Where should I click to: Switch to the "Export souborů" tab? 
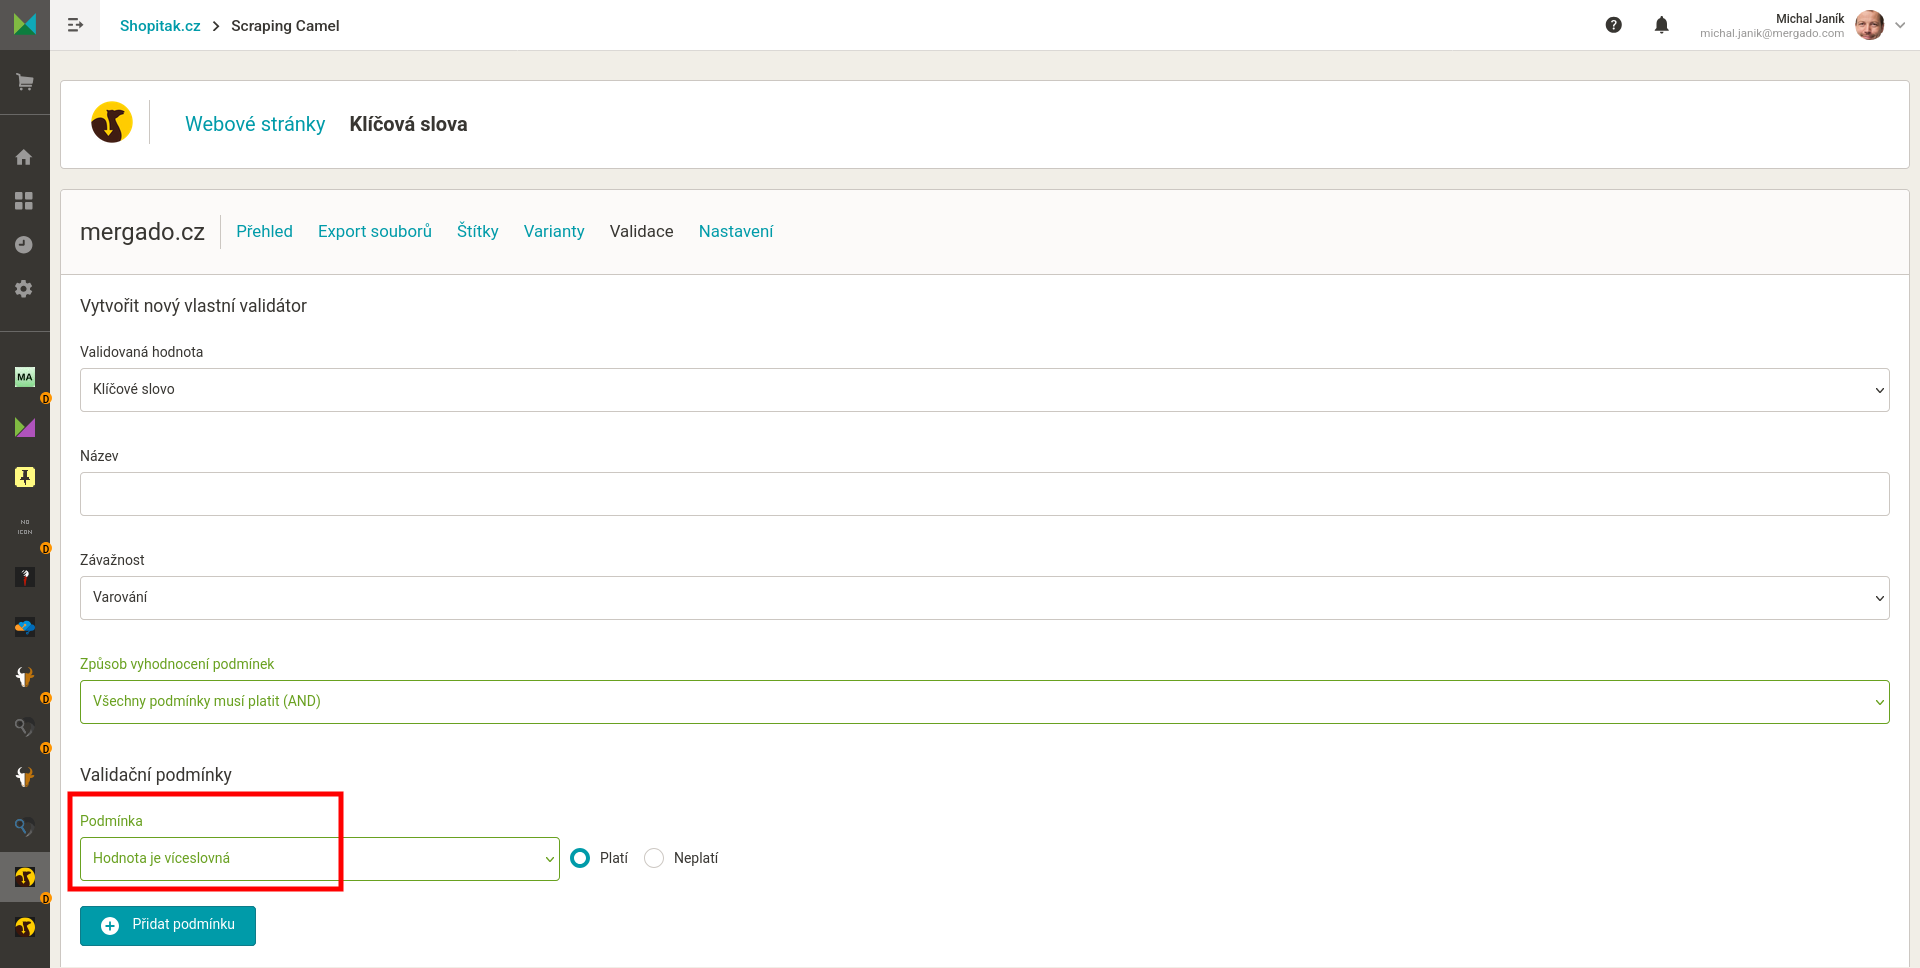tap(374, 231)
